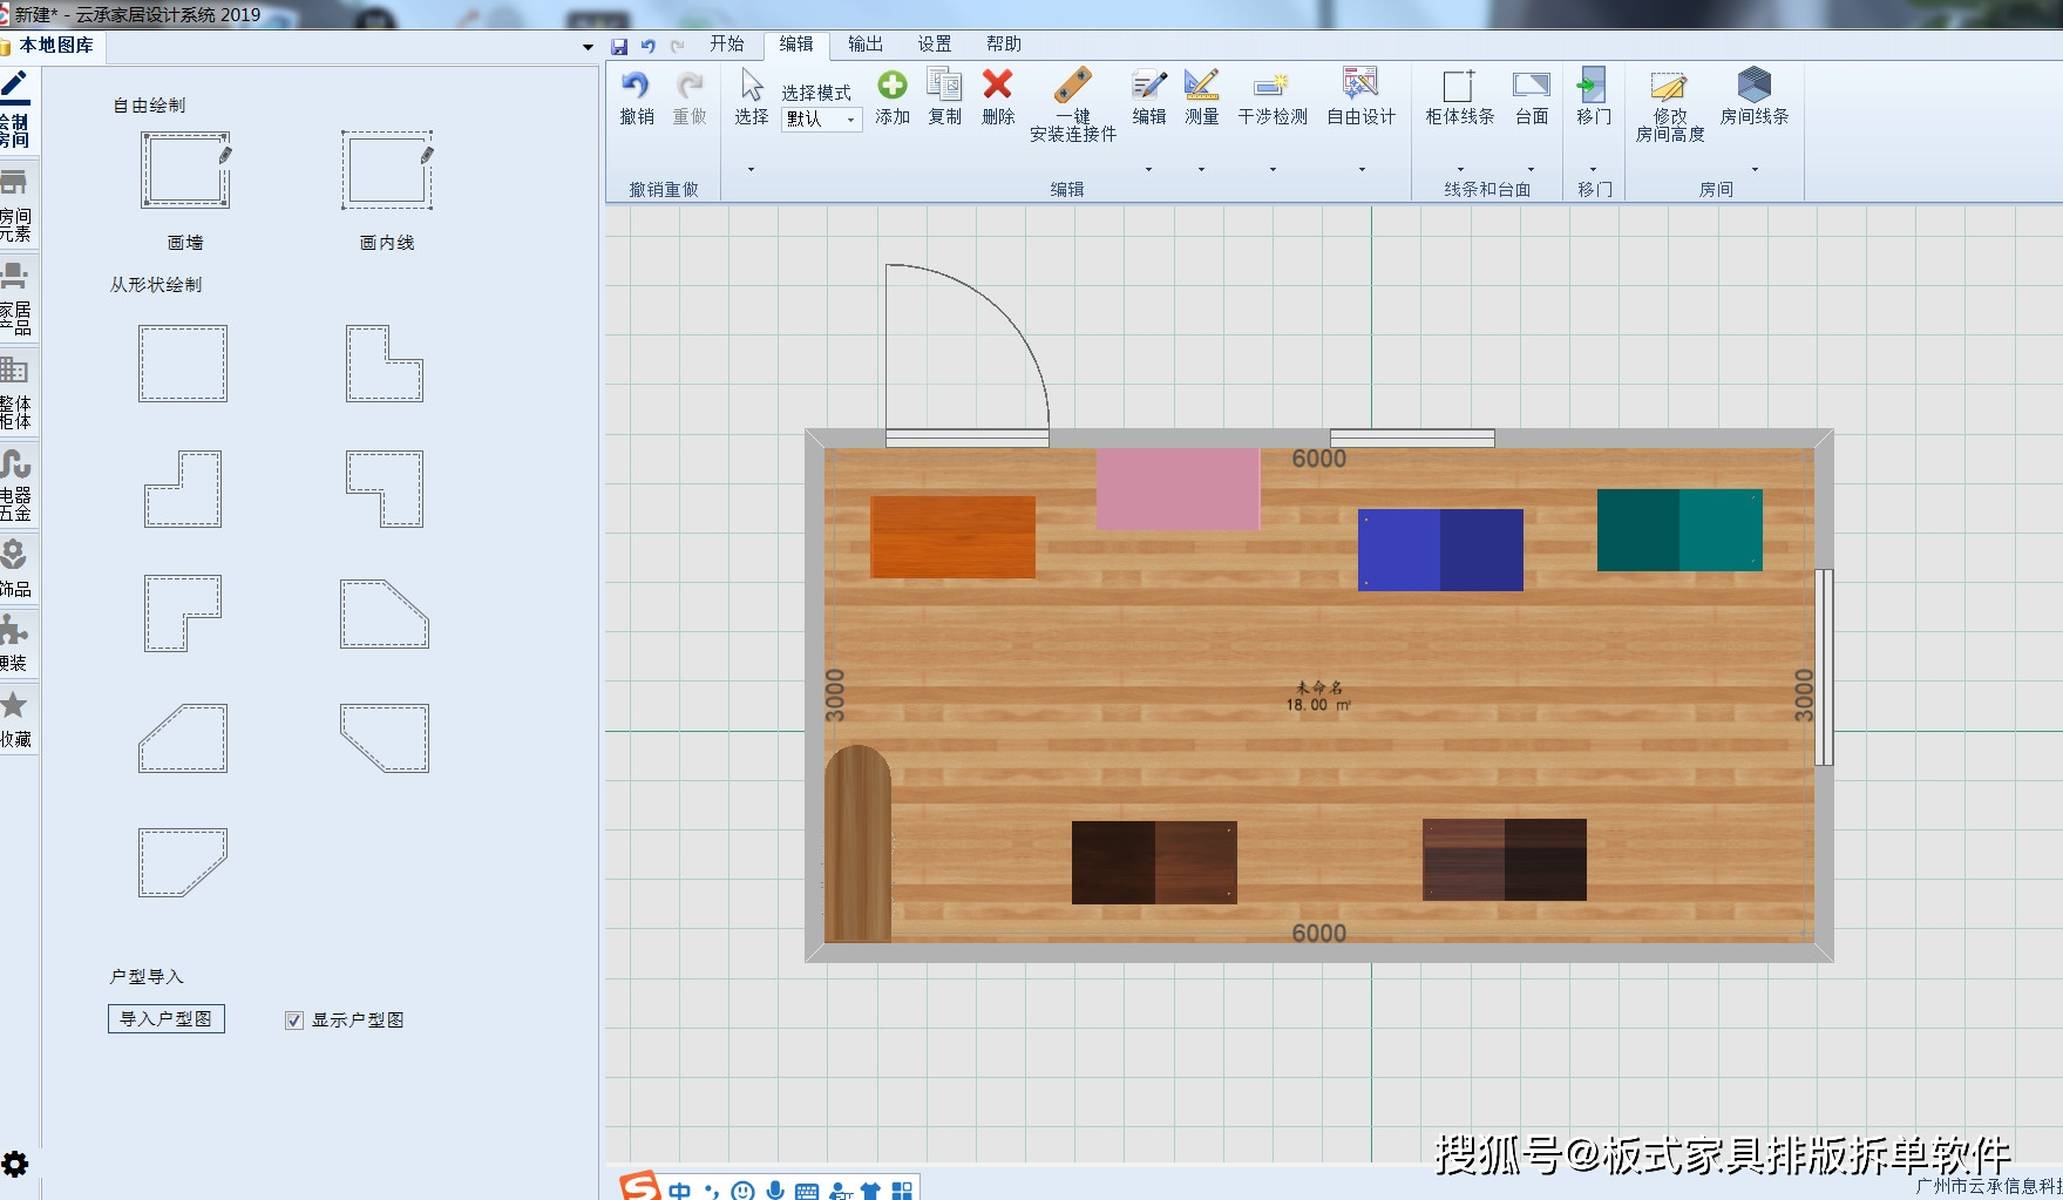
Task: Open the 绘制房间 sidebar section
Action: (17, 110)
